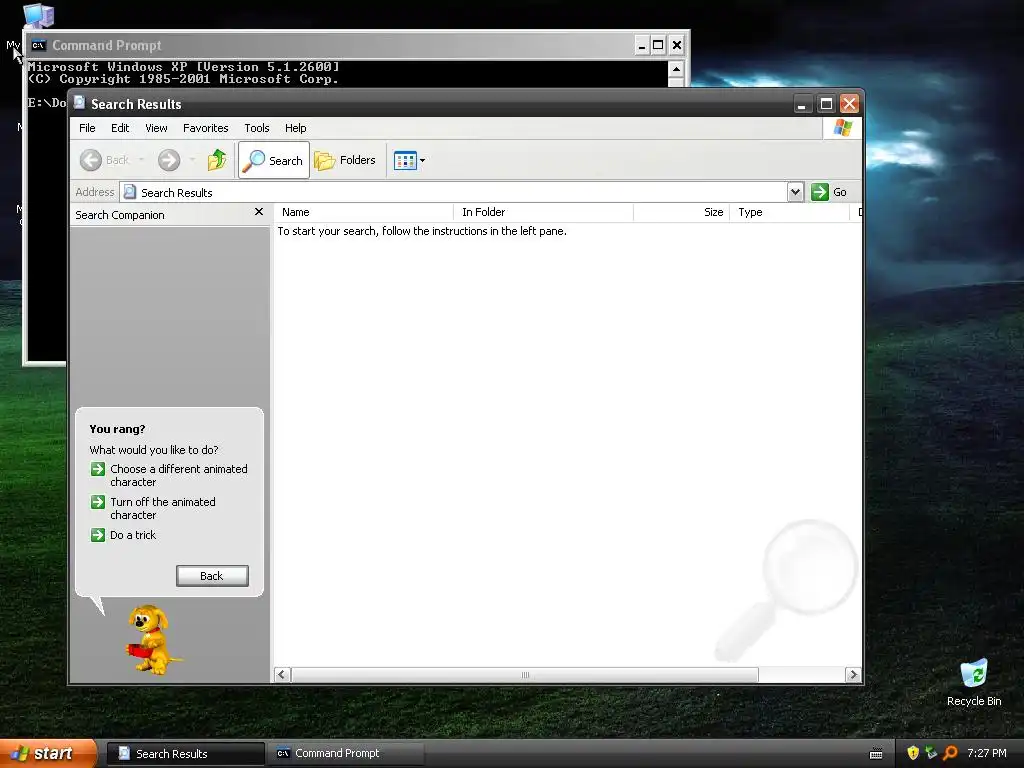Click the Command Prompt title bar icon
This screenshot has width=1024, height=768.
[39, 45]
